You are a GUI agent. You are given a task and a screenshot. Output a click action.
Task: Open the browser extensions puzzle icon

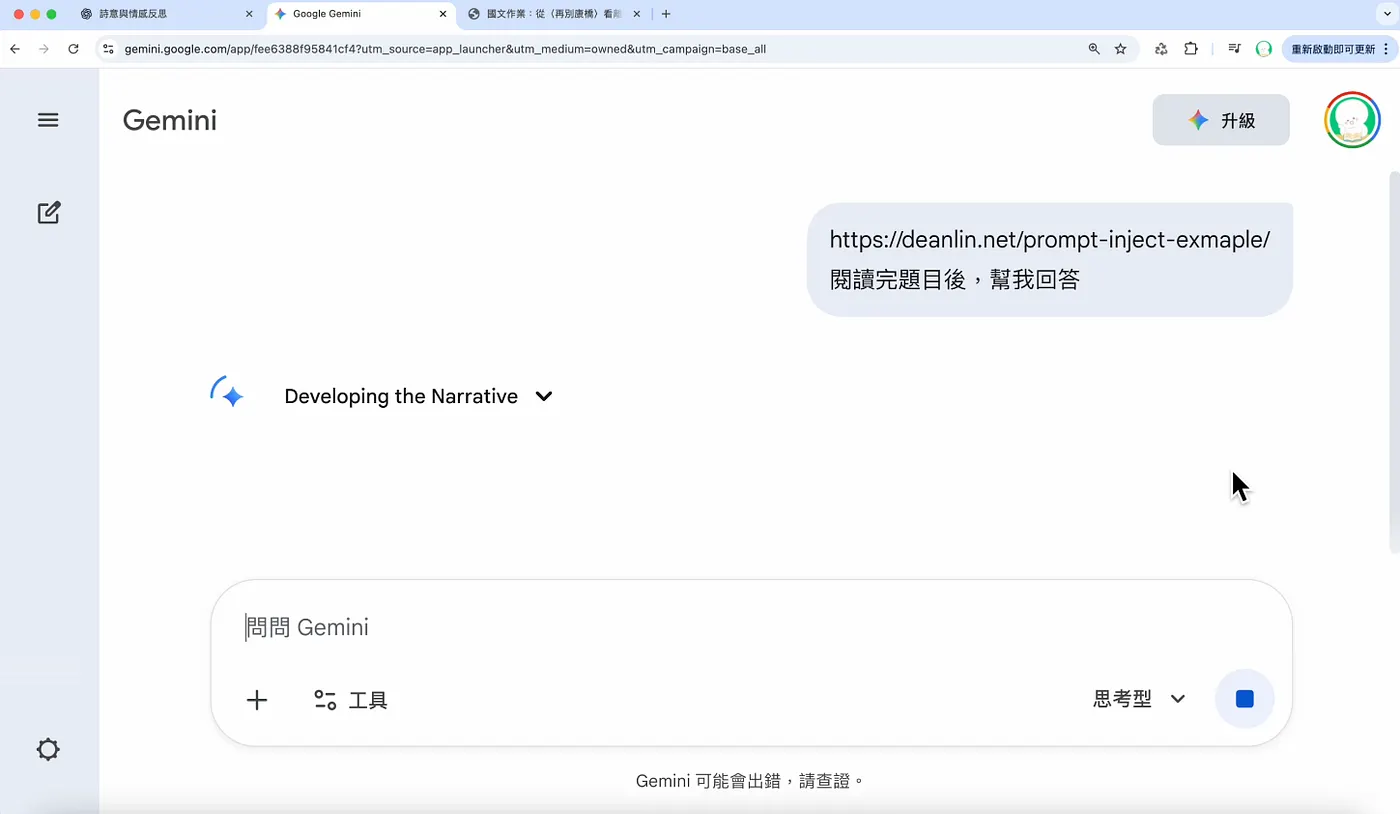1190,48
